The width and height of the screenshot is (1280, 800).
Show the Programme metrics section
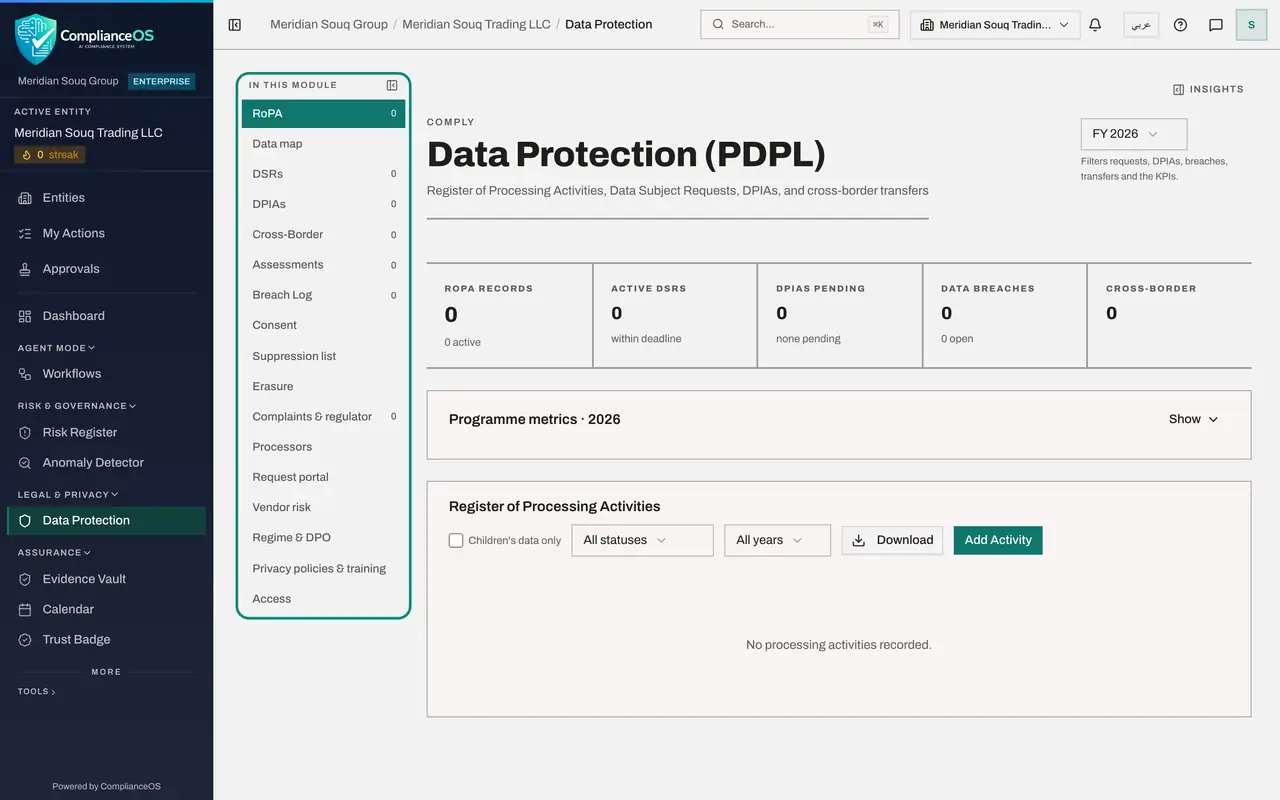(x=1193, y=419)
